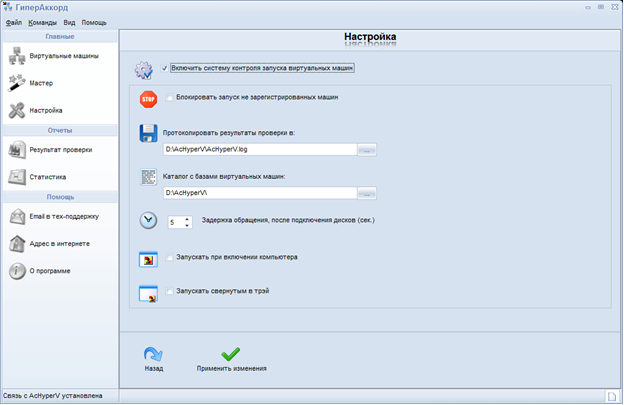Select Адрес в интернете sidebar label

pyautogui.click(x=60, y=244)
